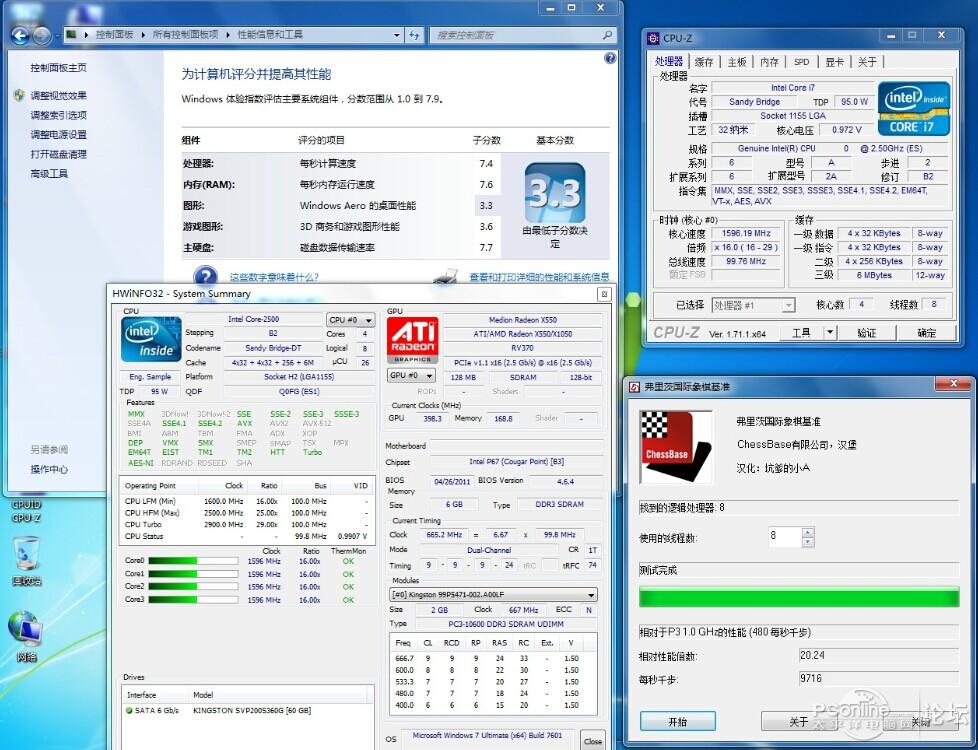978x750 pixels.
Task: Click the green benchmark progress bar
Action: click(799, 597)
